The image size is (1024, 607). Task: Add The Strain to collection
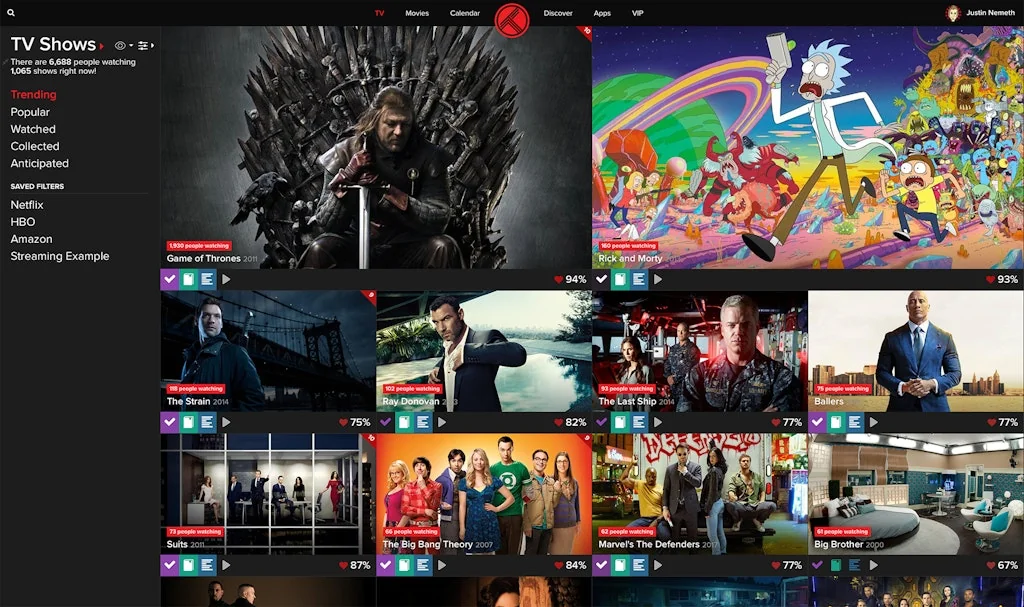[188, 422]
